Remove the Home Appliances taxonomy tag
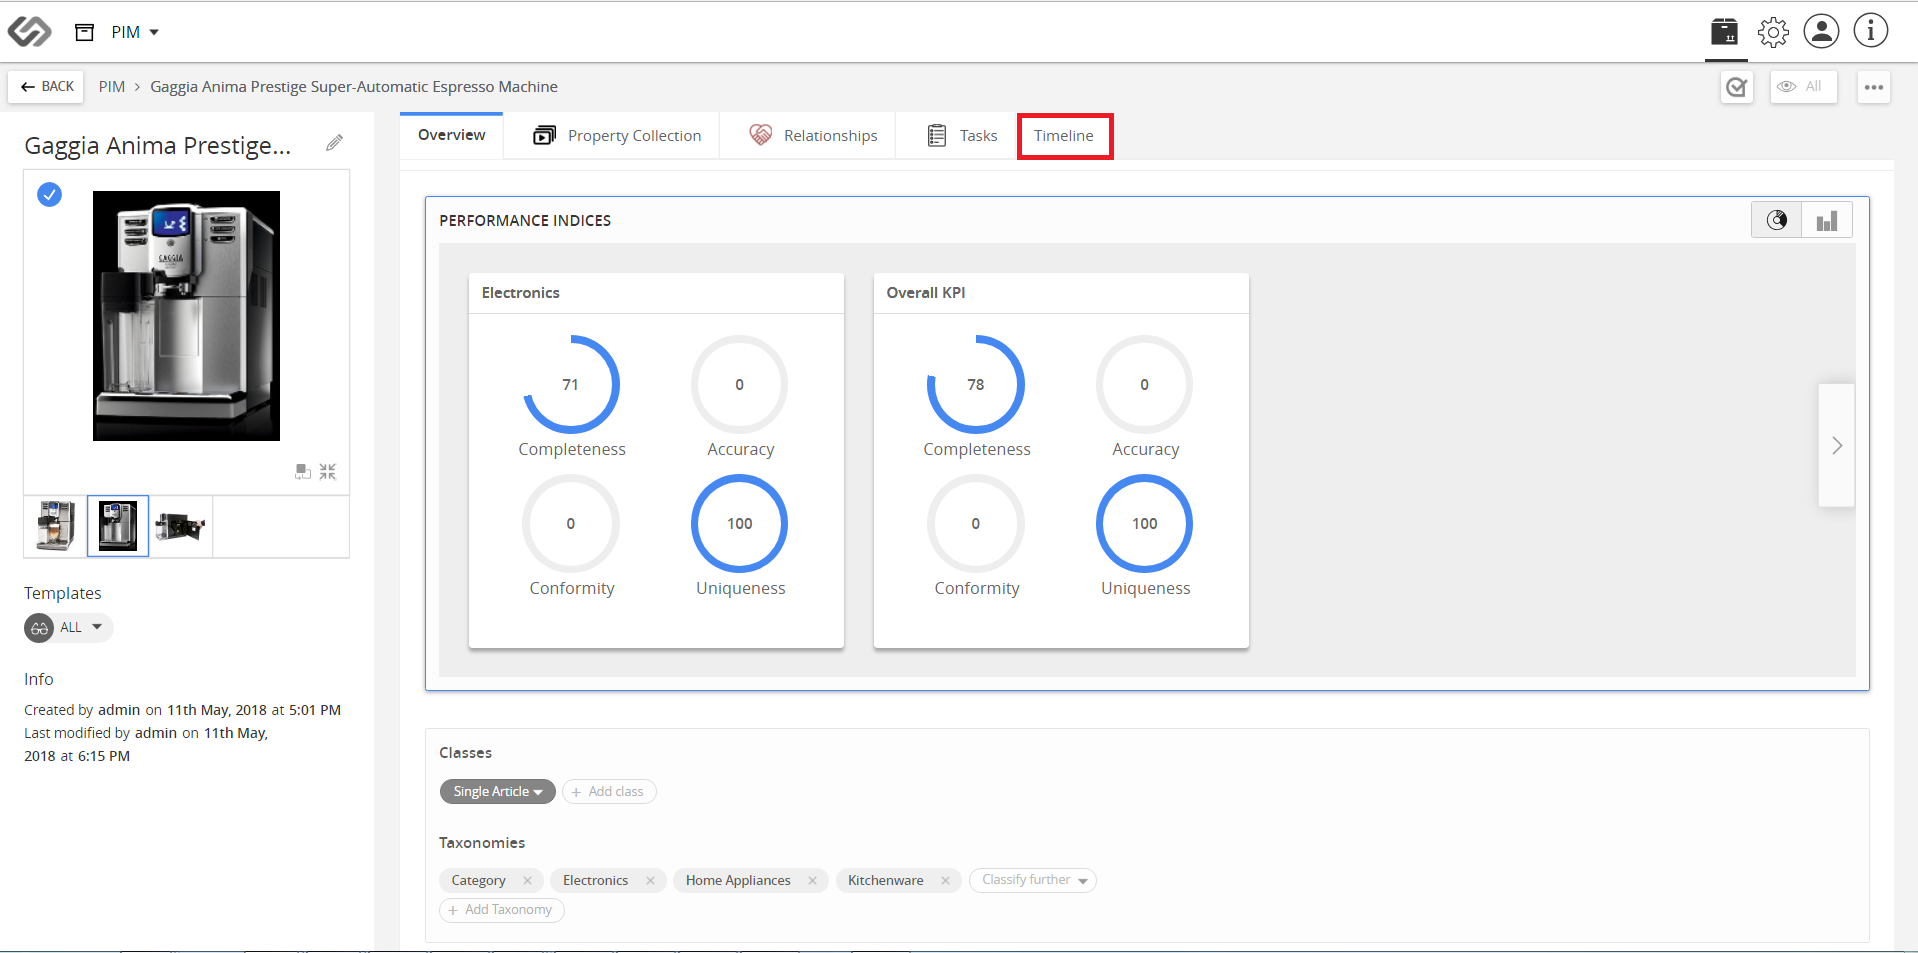 812,880
